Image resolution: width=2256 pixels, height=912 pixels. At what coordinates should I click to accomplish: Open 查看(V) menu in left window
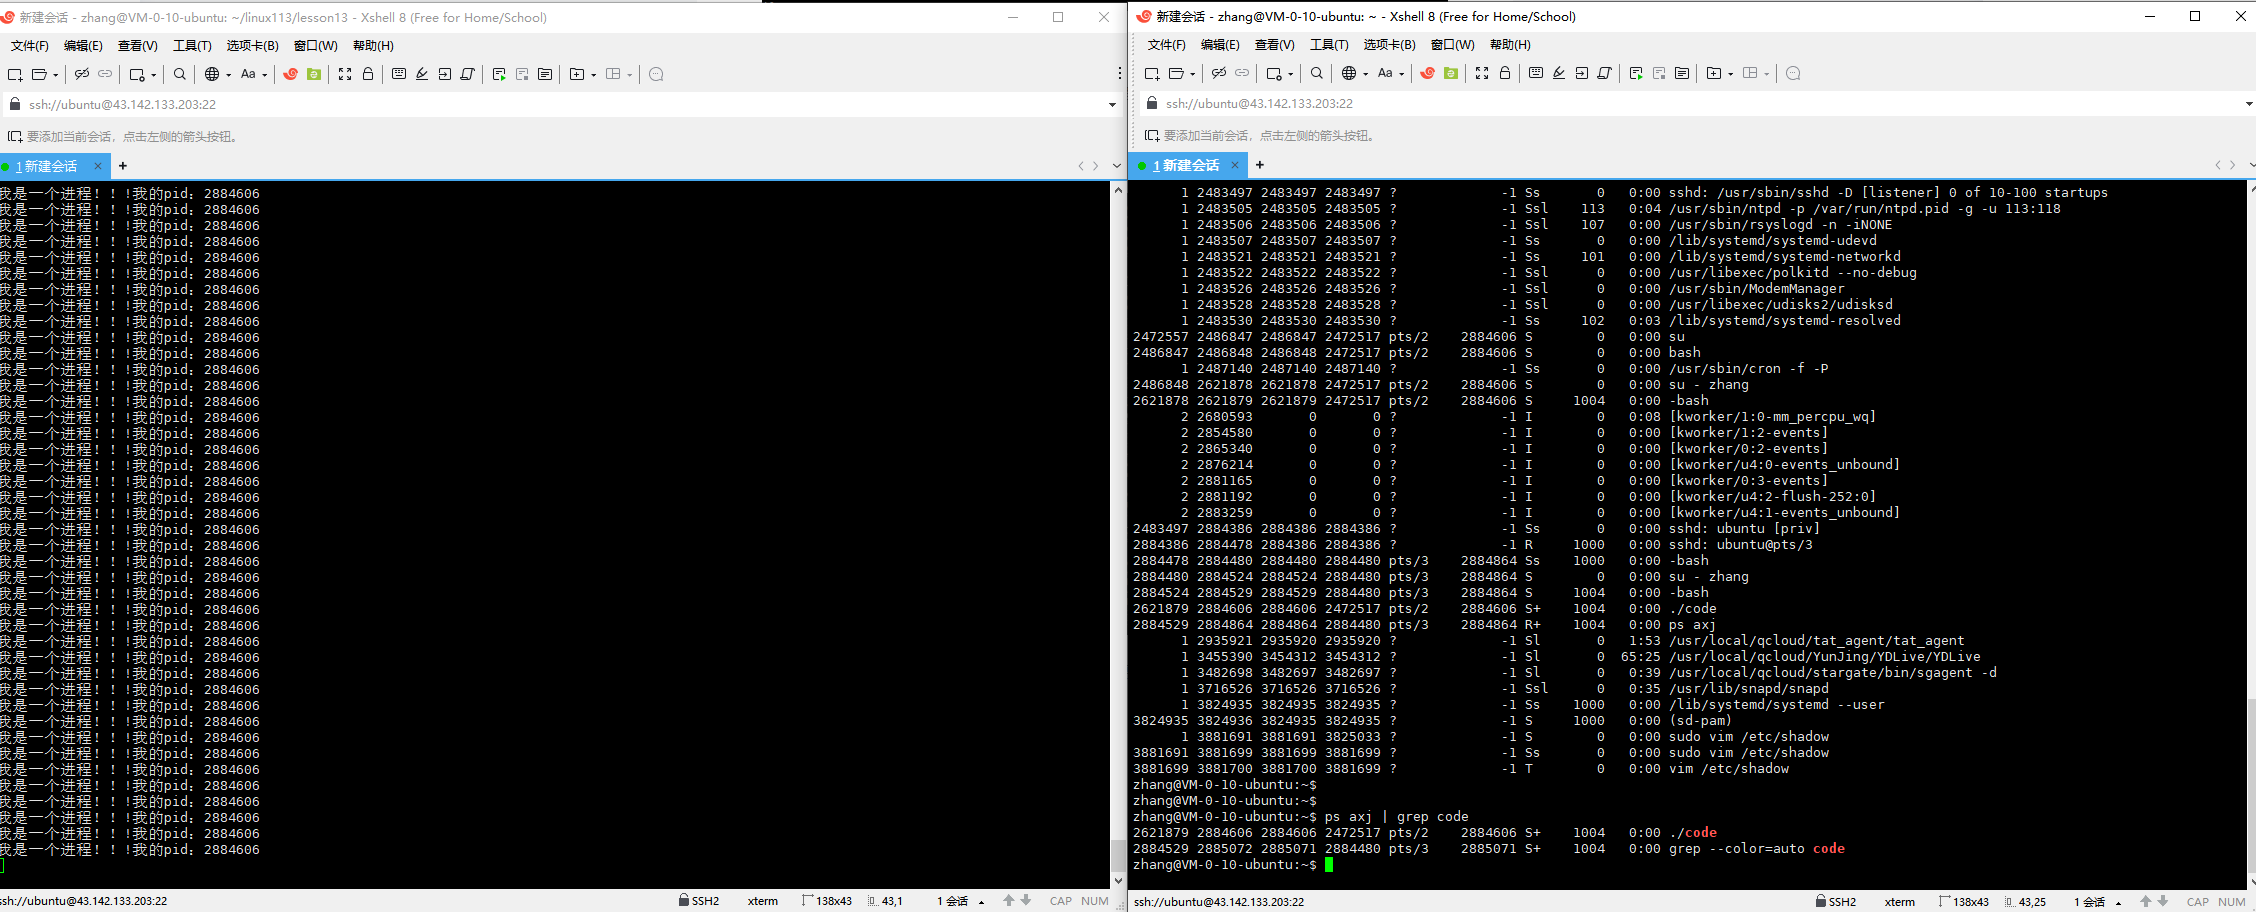click(138, 45)
